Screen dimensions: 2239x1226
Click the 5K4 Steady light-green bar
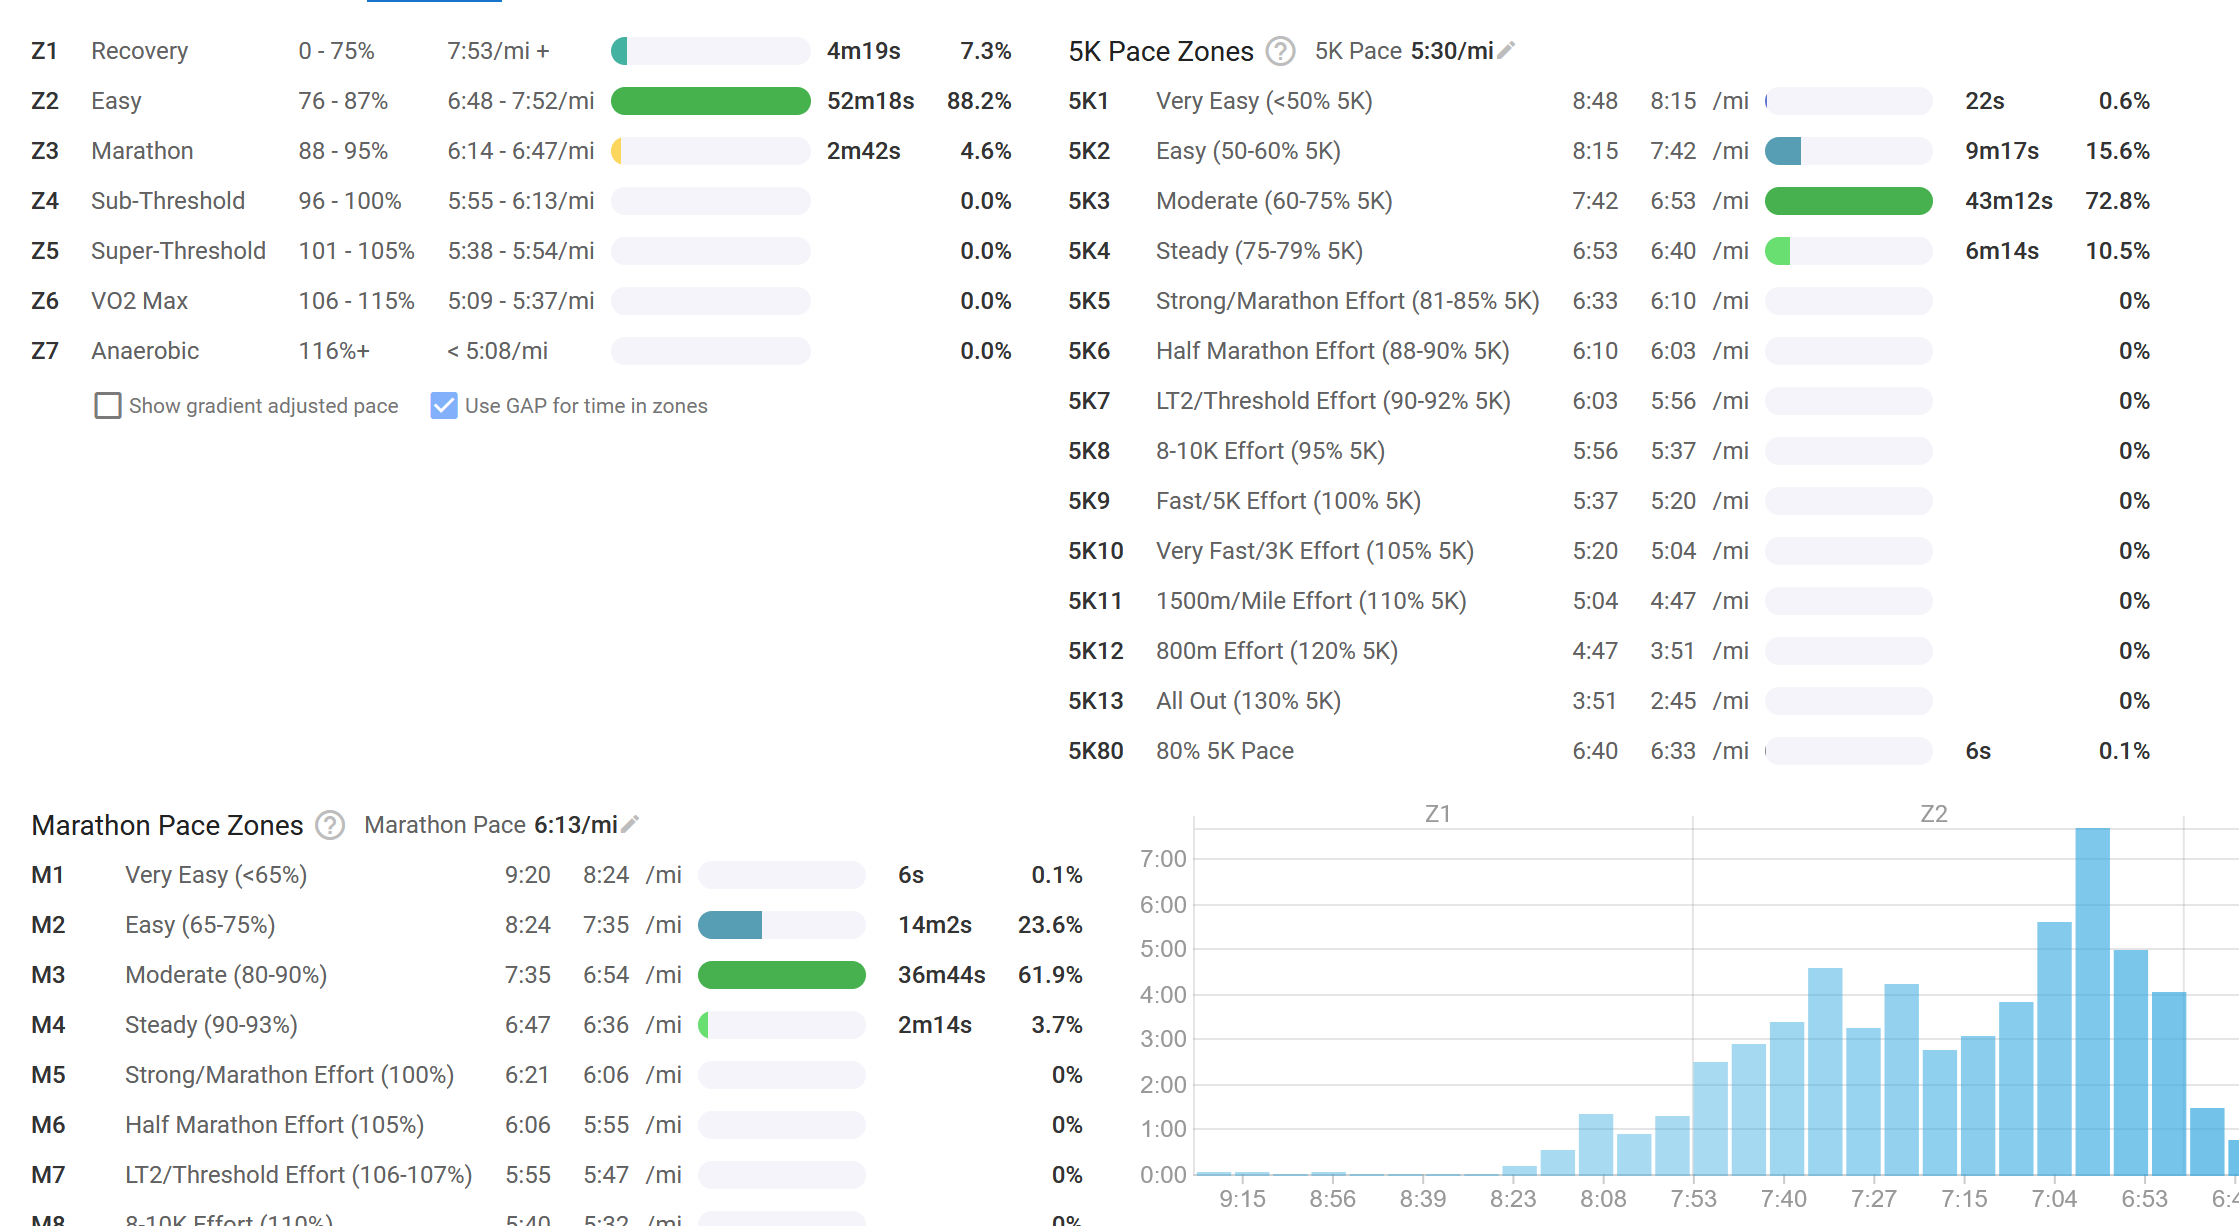coord(1778,251)
